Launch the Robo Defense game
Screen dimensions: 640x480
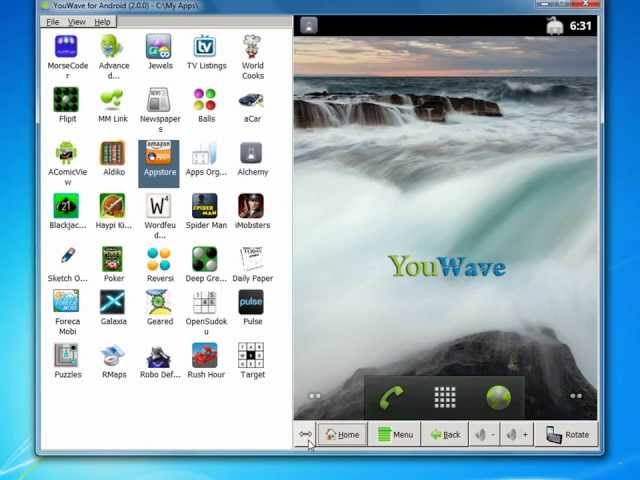[159, 357]
